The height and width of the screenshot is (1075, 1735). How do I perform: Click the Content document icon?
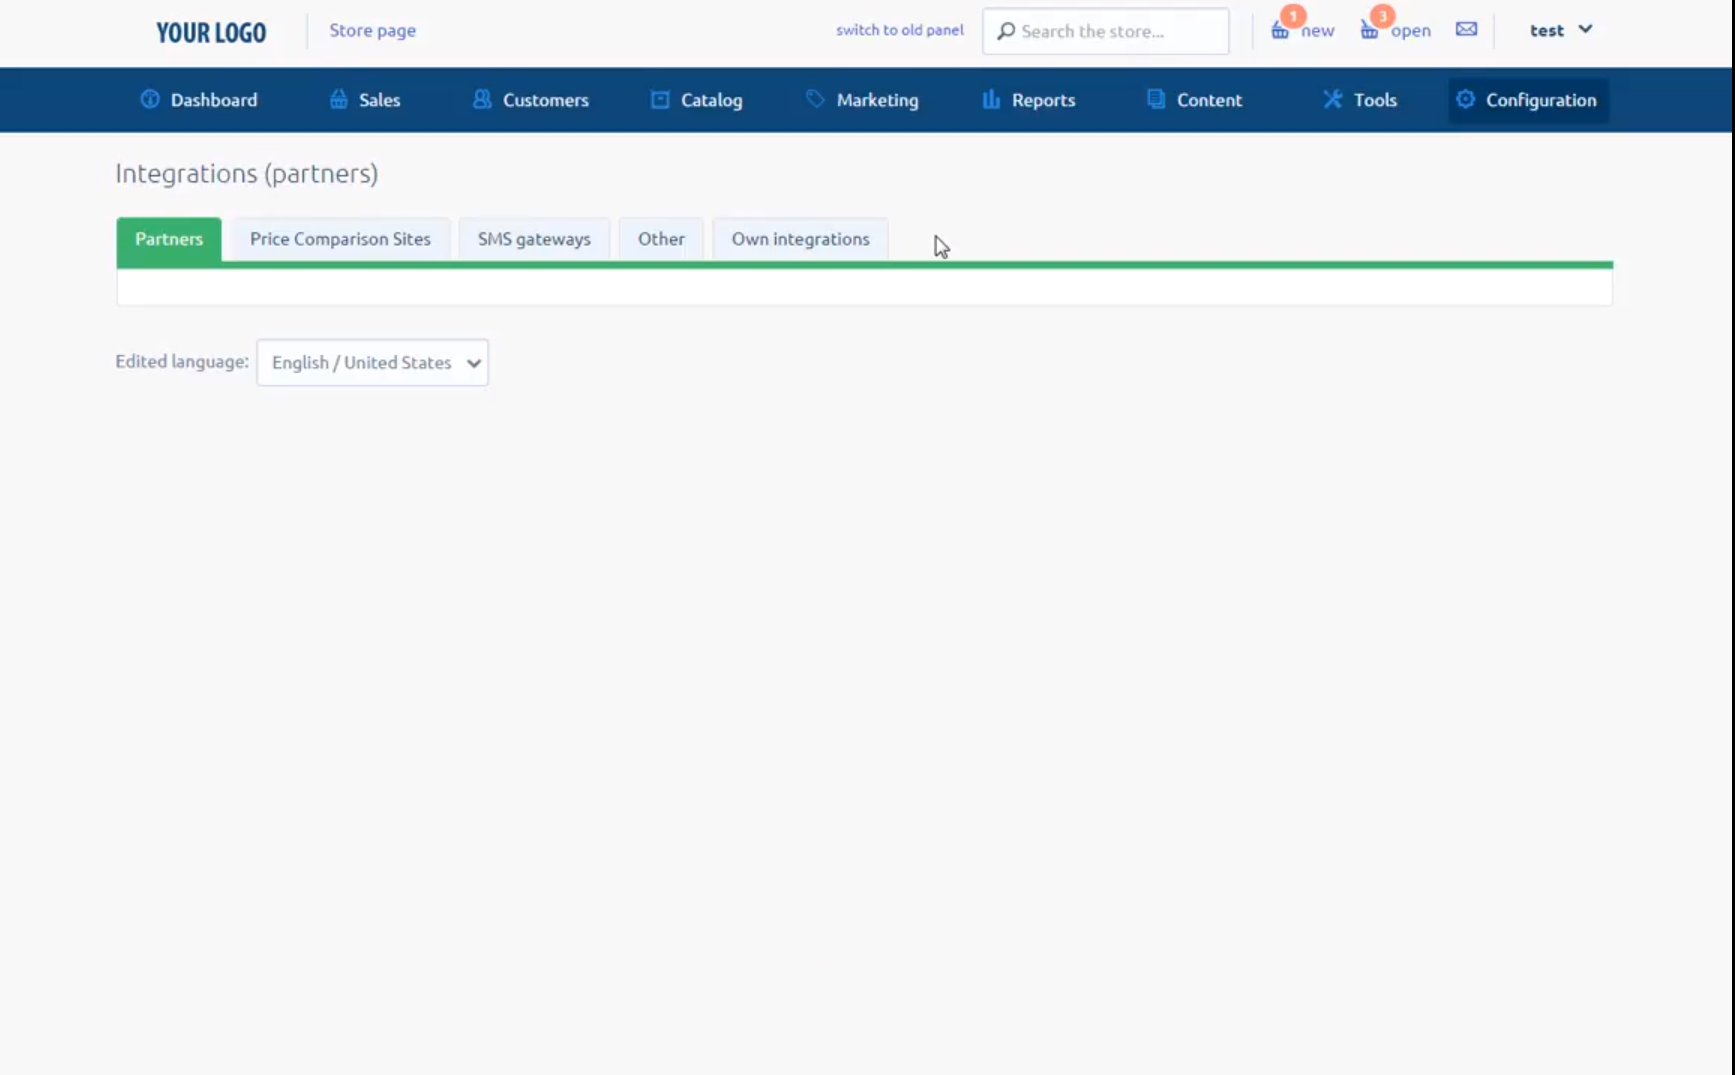click(x=1156, y=99)
